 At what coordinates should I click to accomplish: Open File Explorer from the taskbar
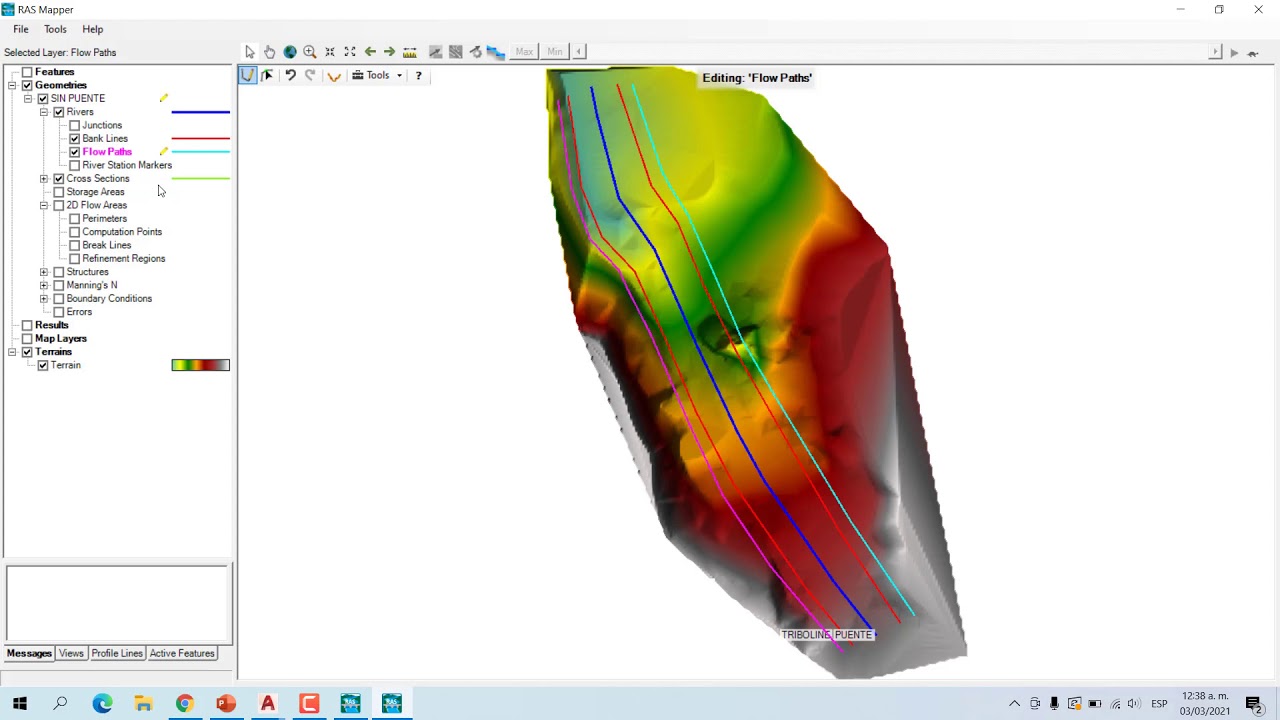point(144,704)
